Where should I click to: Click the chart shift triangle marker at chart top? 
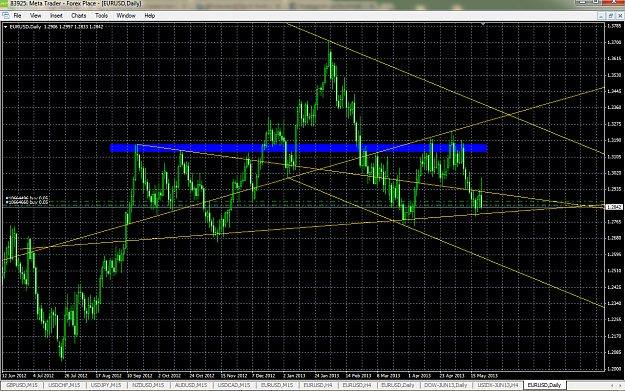pos(483,24)
